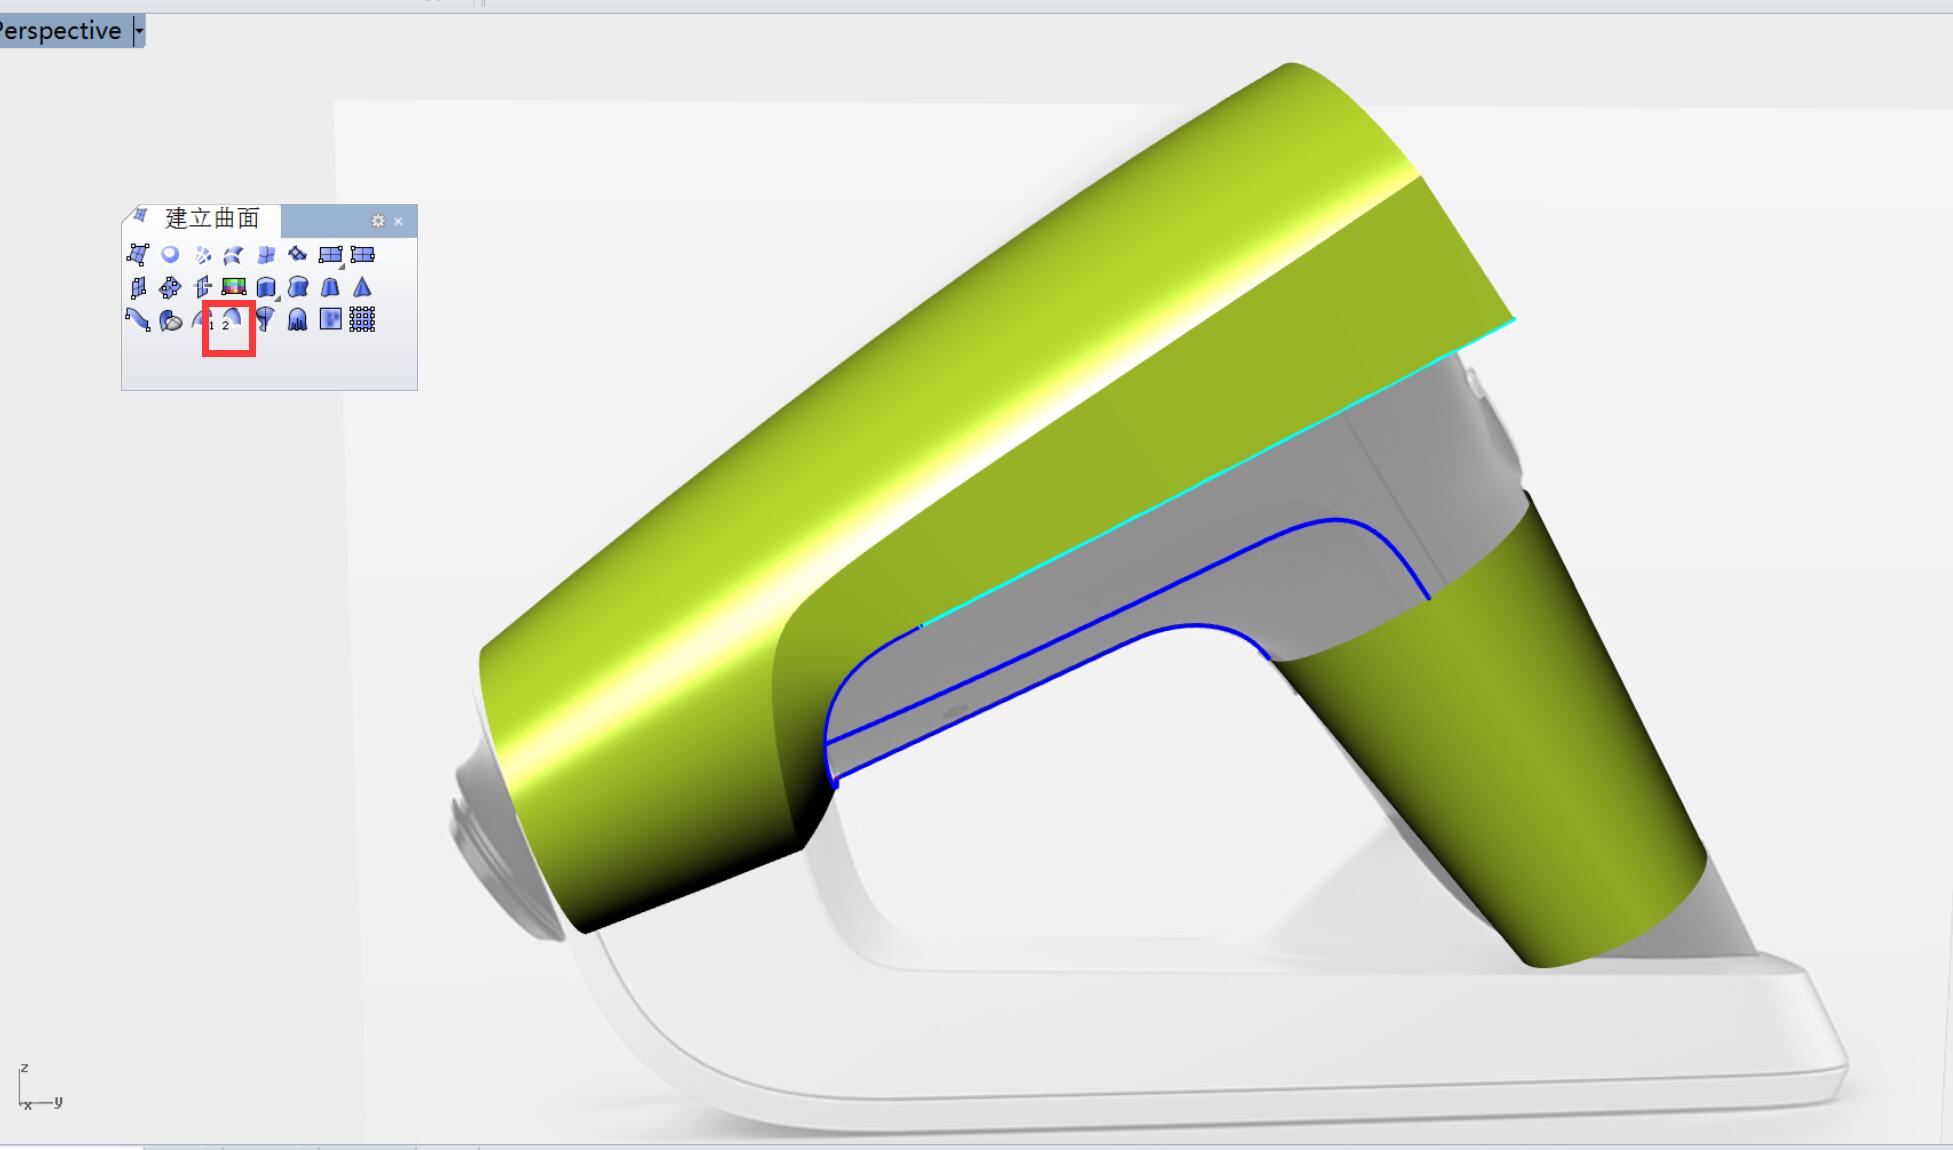Select the Drape surface tool

(x=297, y=320)
